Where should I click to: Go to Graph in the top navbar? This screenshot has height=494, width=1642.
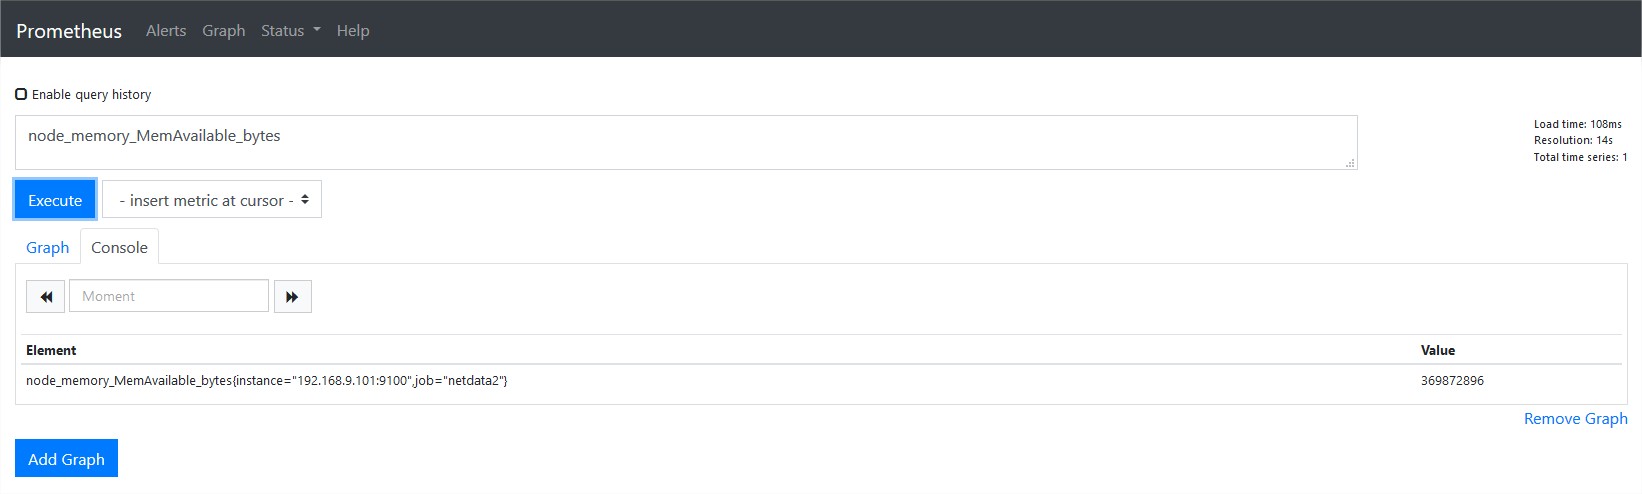tap(223, 30)
